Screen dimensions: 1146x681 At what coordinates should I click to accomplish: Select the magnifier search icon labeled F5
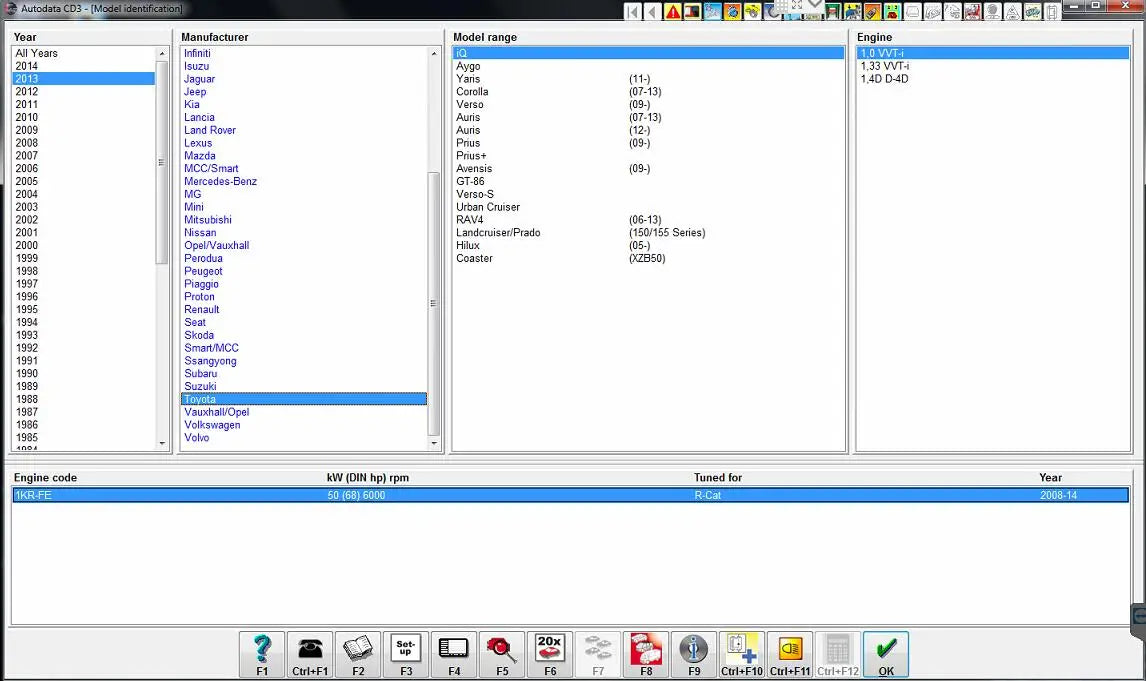[x=501, y=652]
